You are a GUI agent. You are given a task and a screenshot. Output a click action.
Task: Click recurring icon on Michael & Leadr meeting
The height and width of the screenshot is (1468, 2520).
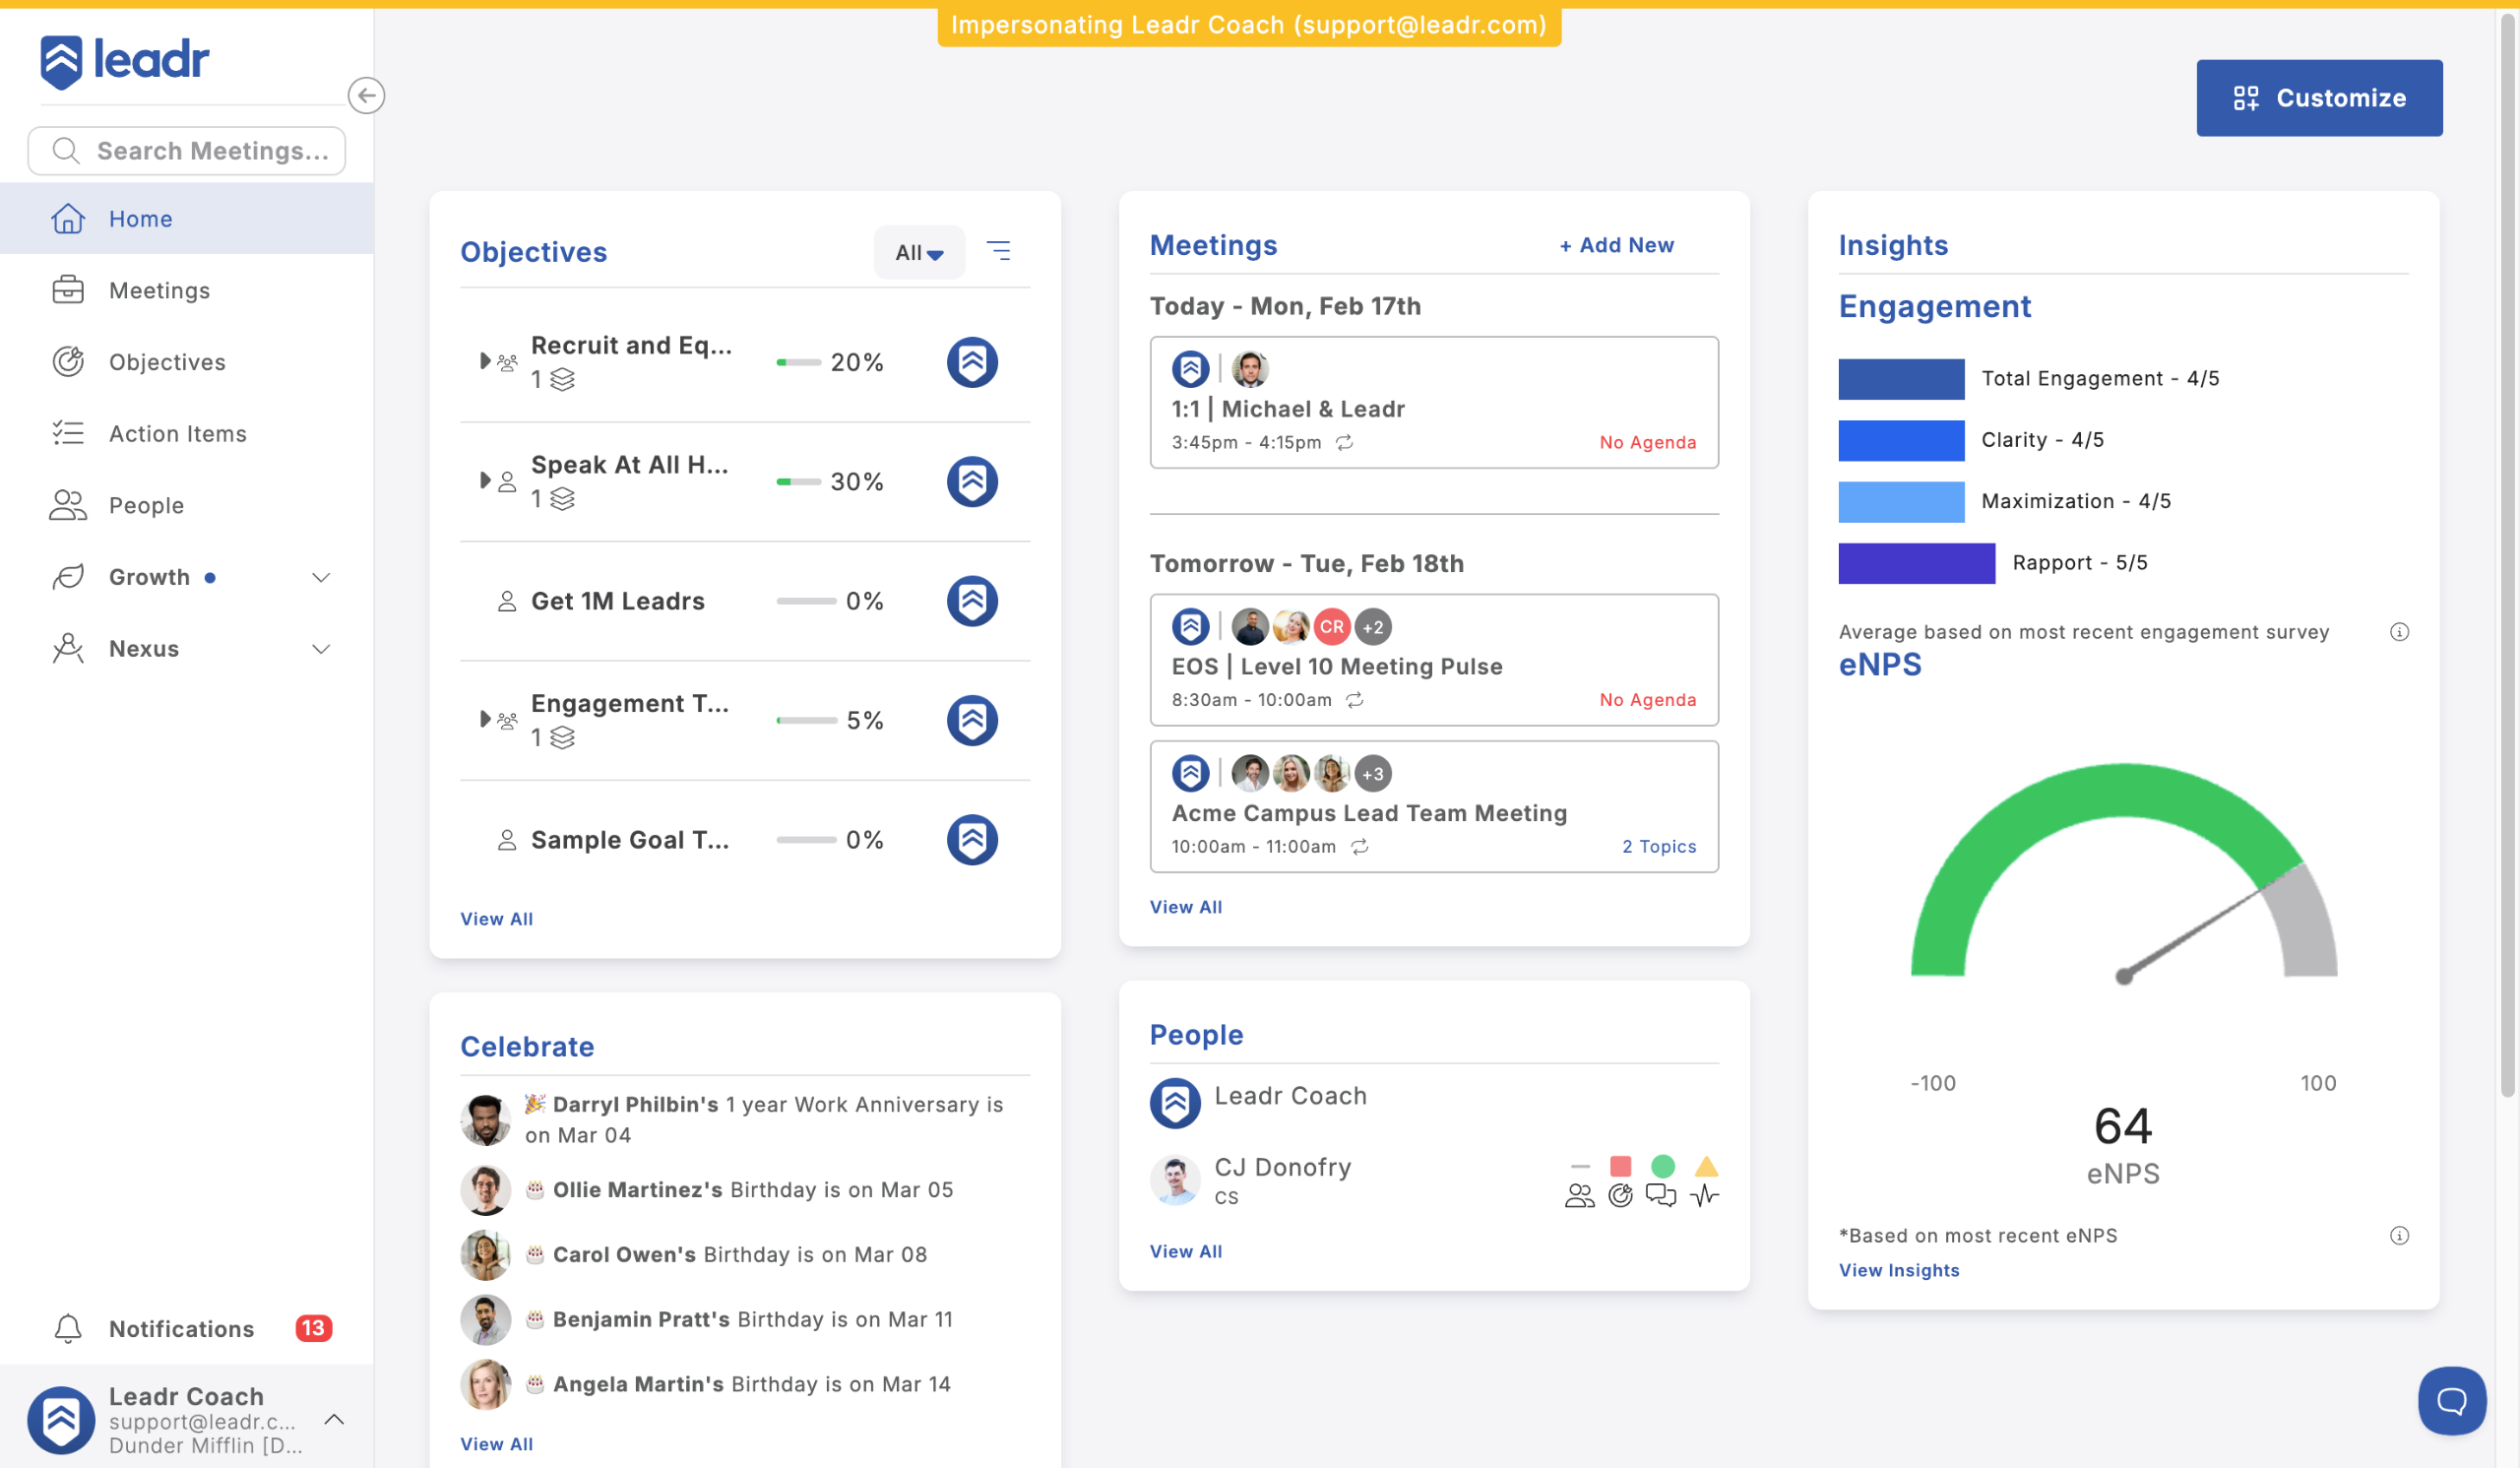[x=1345, y=442]
